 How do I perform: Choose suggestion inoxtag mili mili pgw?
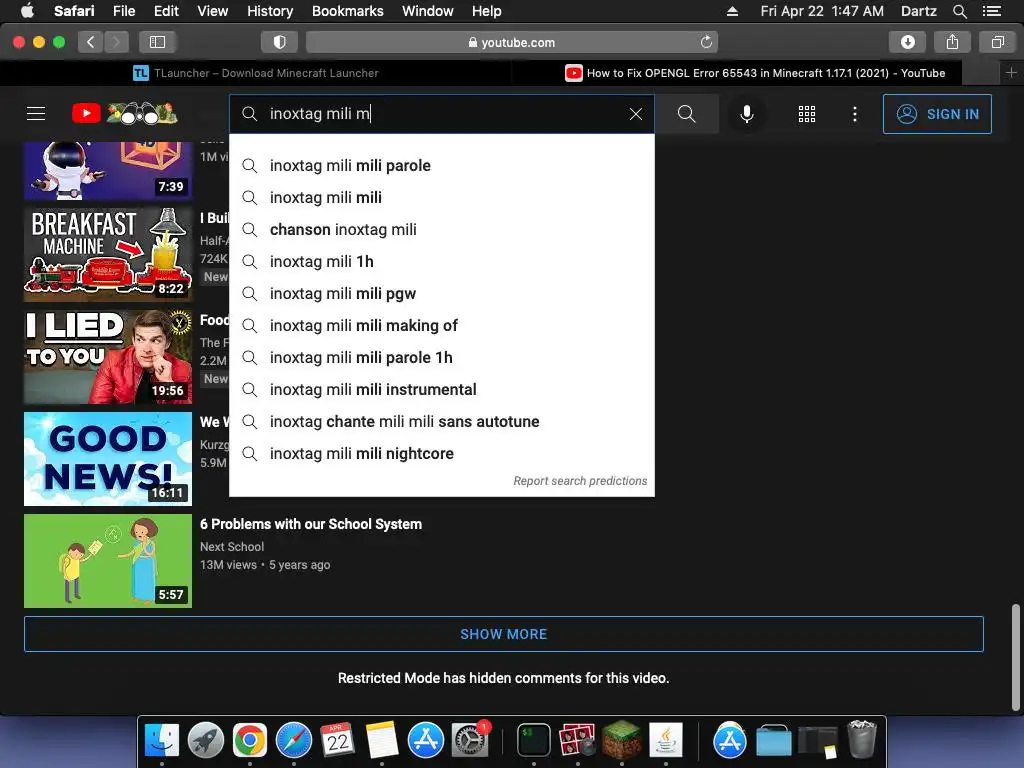coord(441,294)
